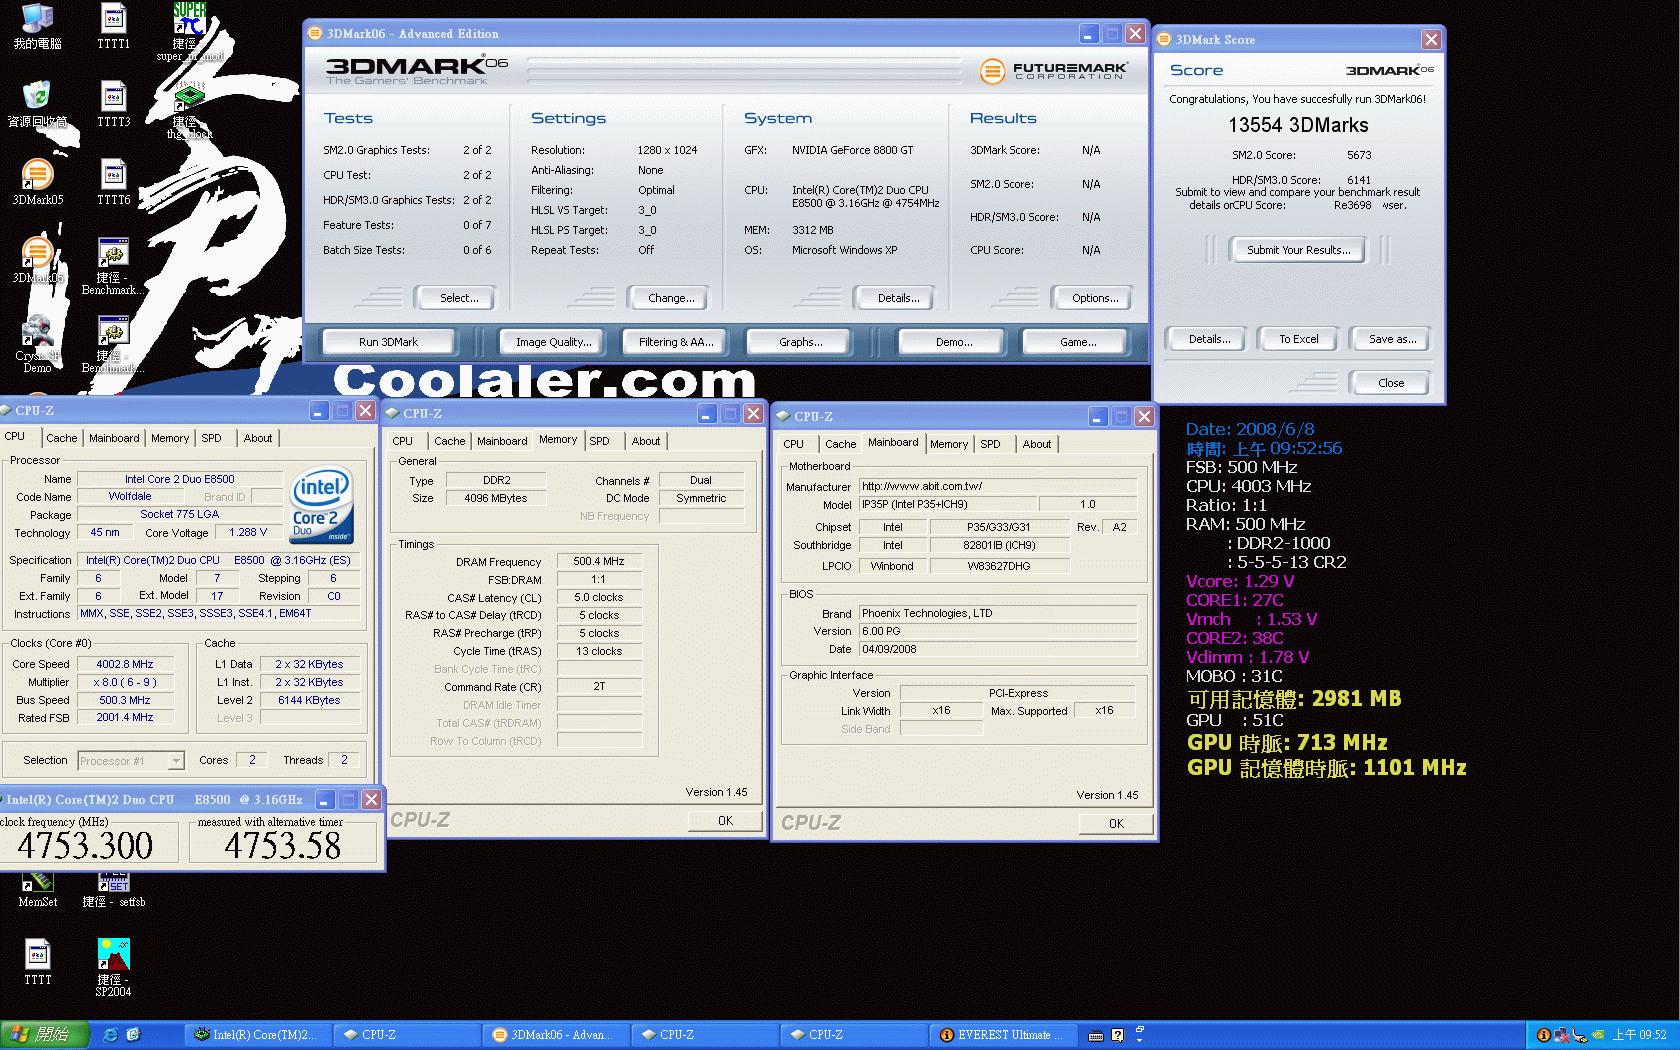Click the EVEREST tray icon

1543,1035
